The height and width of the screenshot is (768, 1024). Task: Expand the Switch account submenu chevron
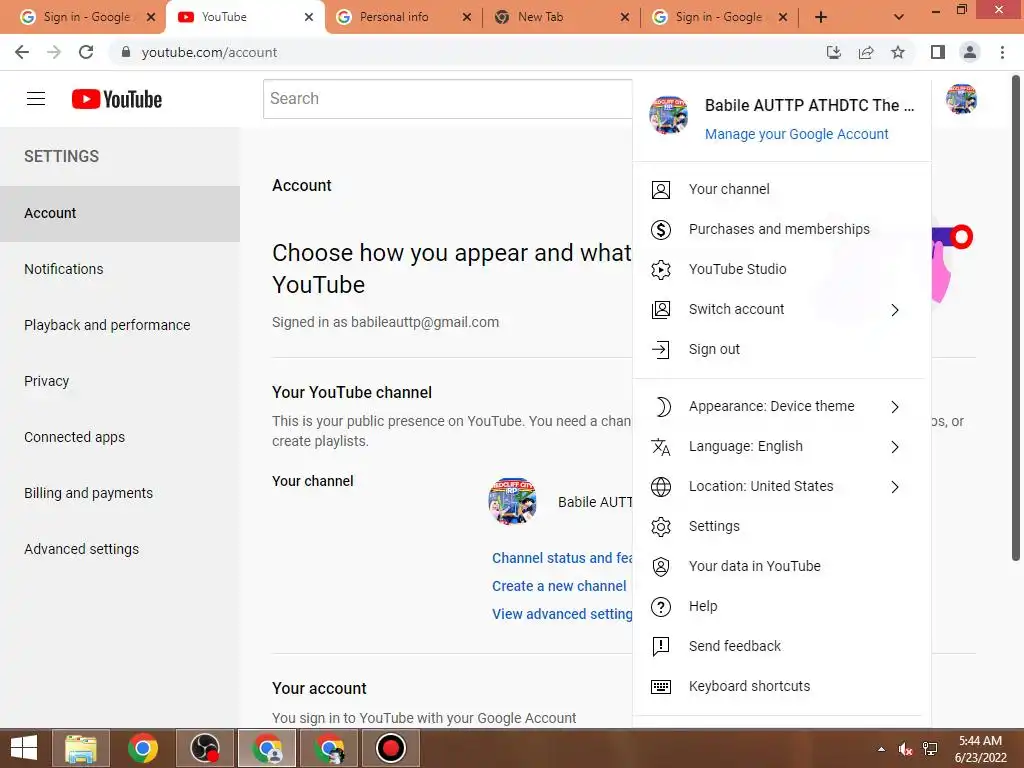coord(895,310)
